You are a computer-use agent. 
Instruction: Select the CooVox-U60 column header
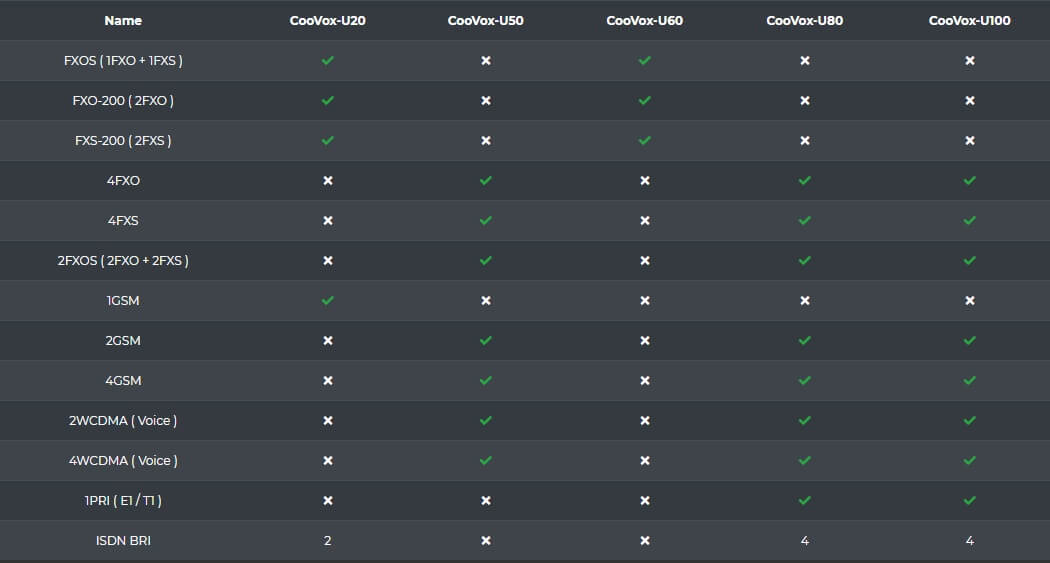645,20
